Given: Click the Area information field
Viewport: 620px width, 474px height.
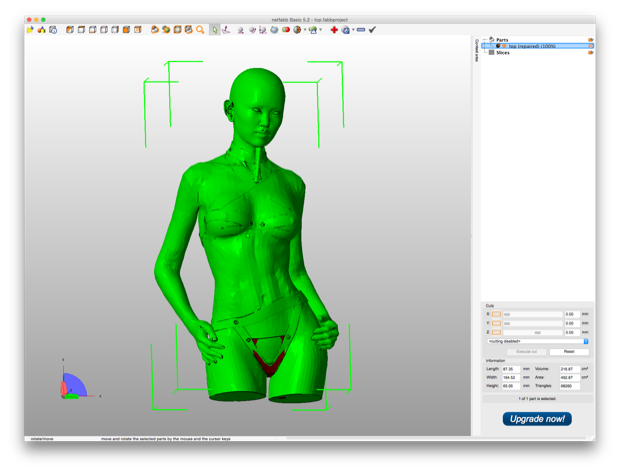Looking at the screenshot, I should point(569,378).
